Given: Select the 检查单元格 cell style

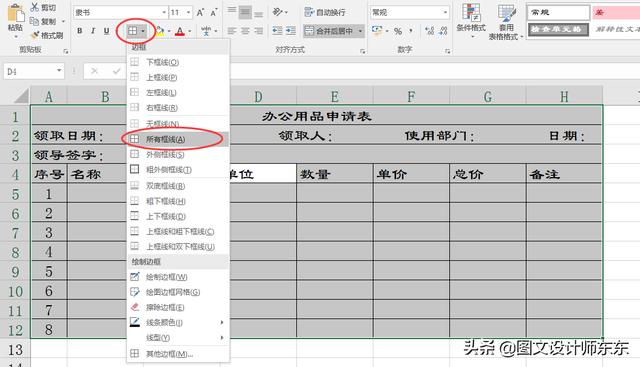Looking at the screenshot, I should coord(558,29).
